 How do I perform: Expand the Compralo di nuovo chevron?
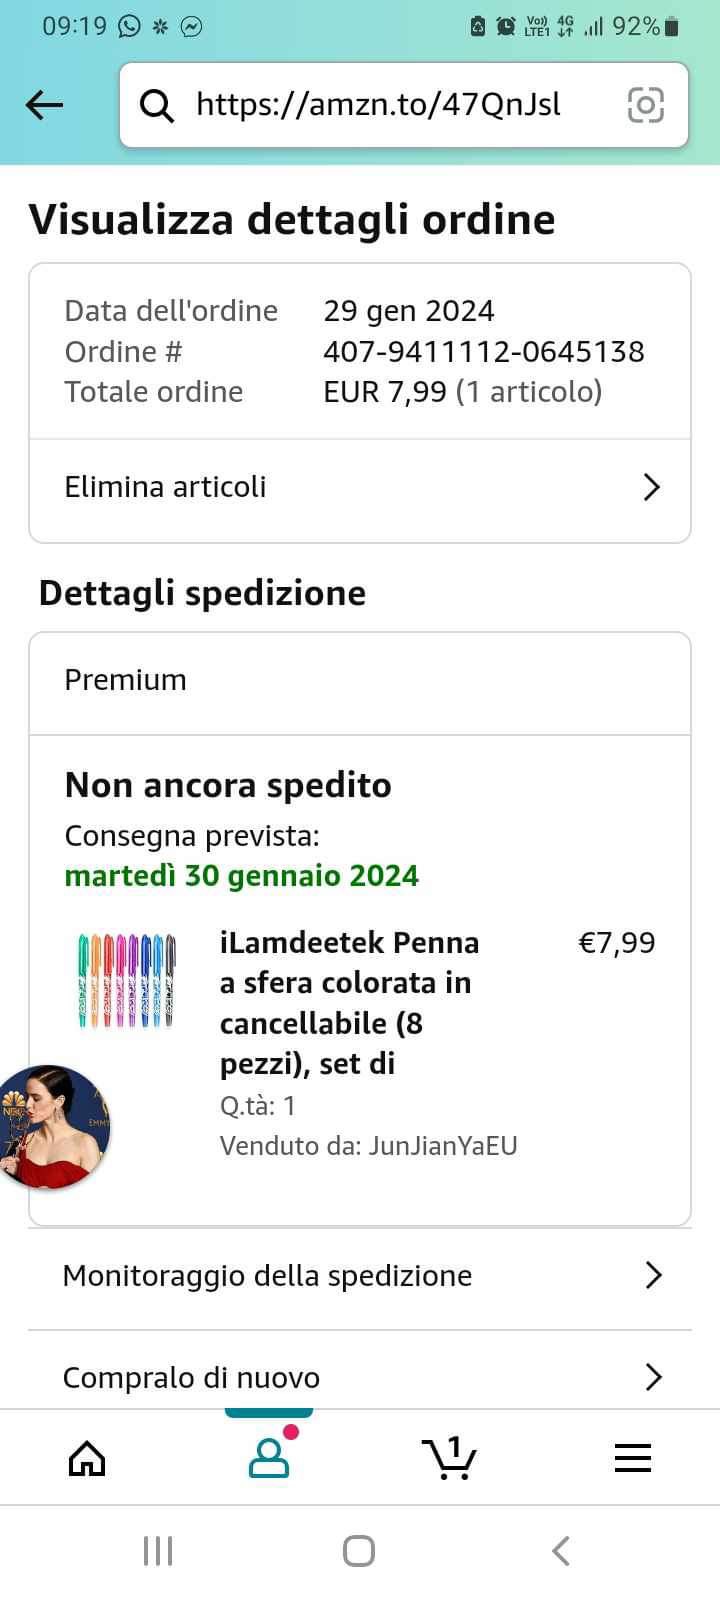(653, 1377)
